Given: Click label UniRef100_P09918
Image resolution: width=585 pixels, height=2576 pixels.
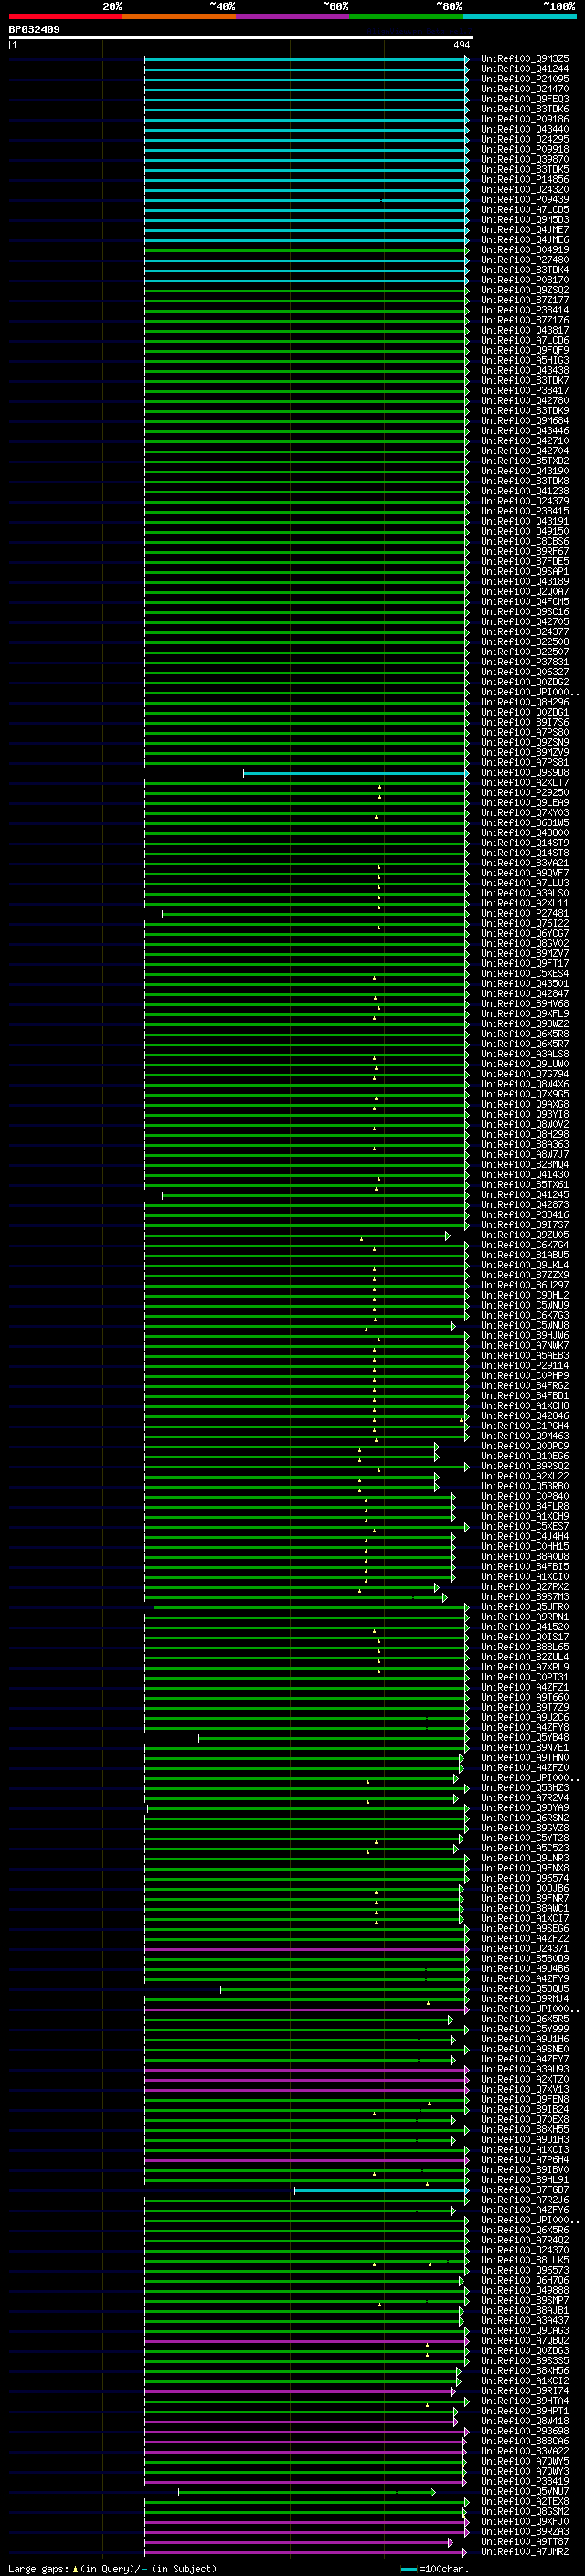Looking at the screenshot, I should click(525, 149).
